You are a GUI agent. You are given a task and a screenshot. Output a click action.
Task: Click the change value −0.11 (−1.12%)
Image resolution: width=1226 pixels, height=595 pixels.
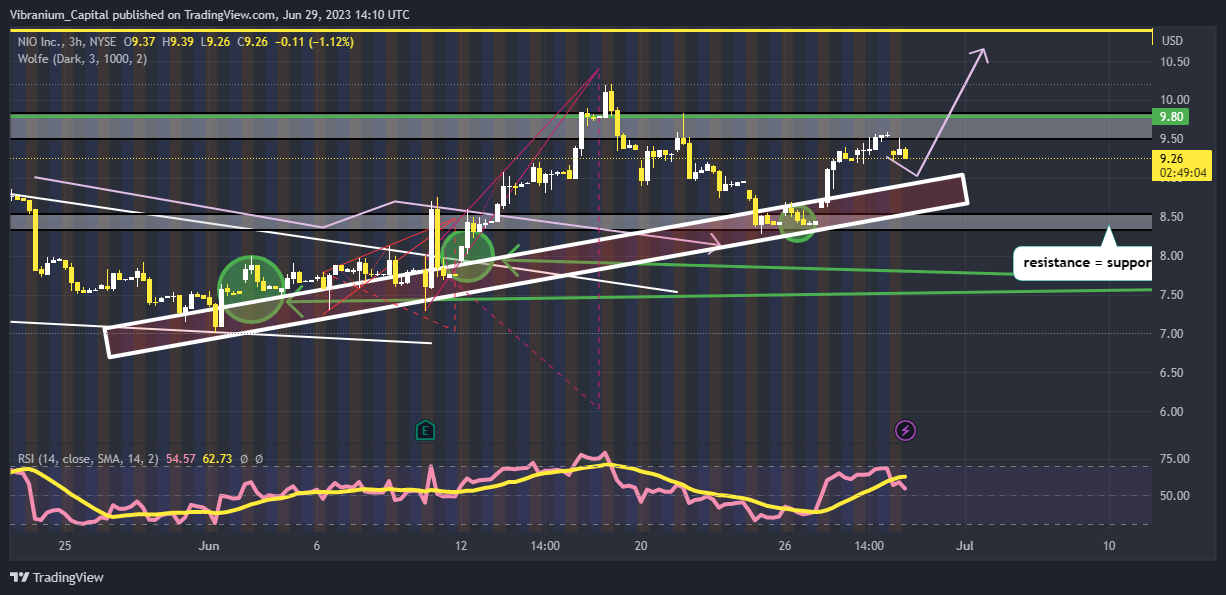(x=313, y=41)
